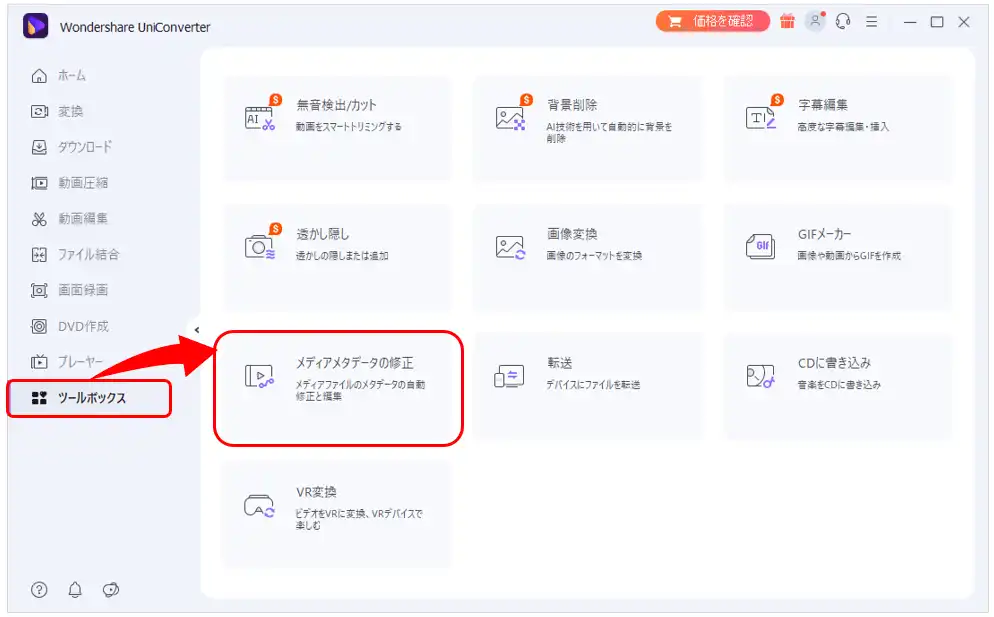Open the help question mark icon
Screen dimensions: 994x617
[39, 590]
